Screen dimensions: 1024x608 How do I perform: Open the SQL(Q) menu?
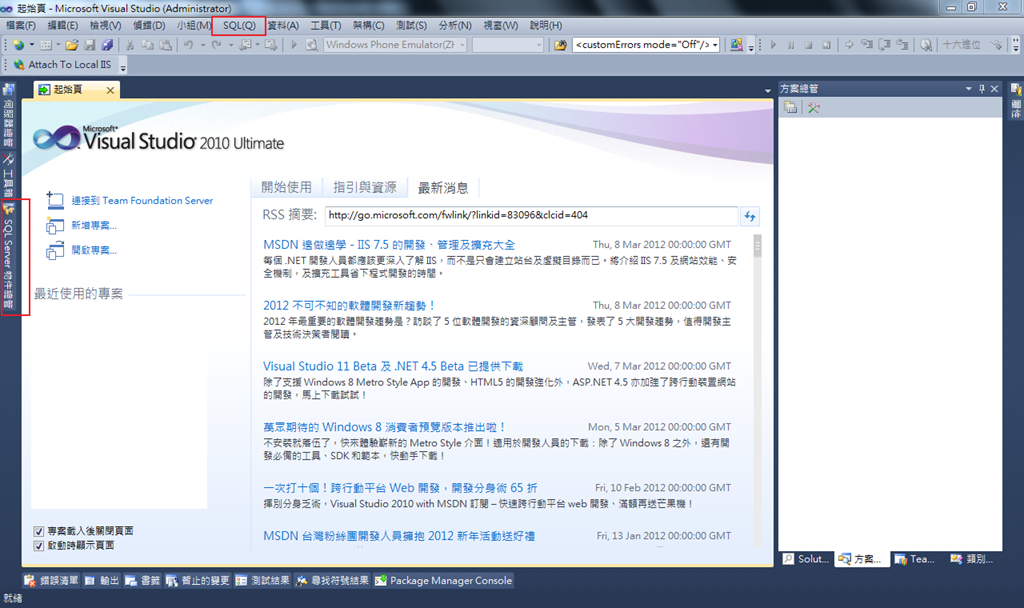(x=239, y=25)
